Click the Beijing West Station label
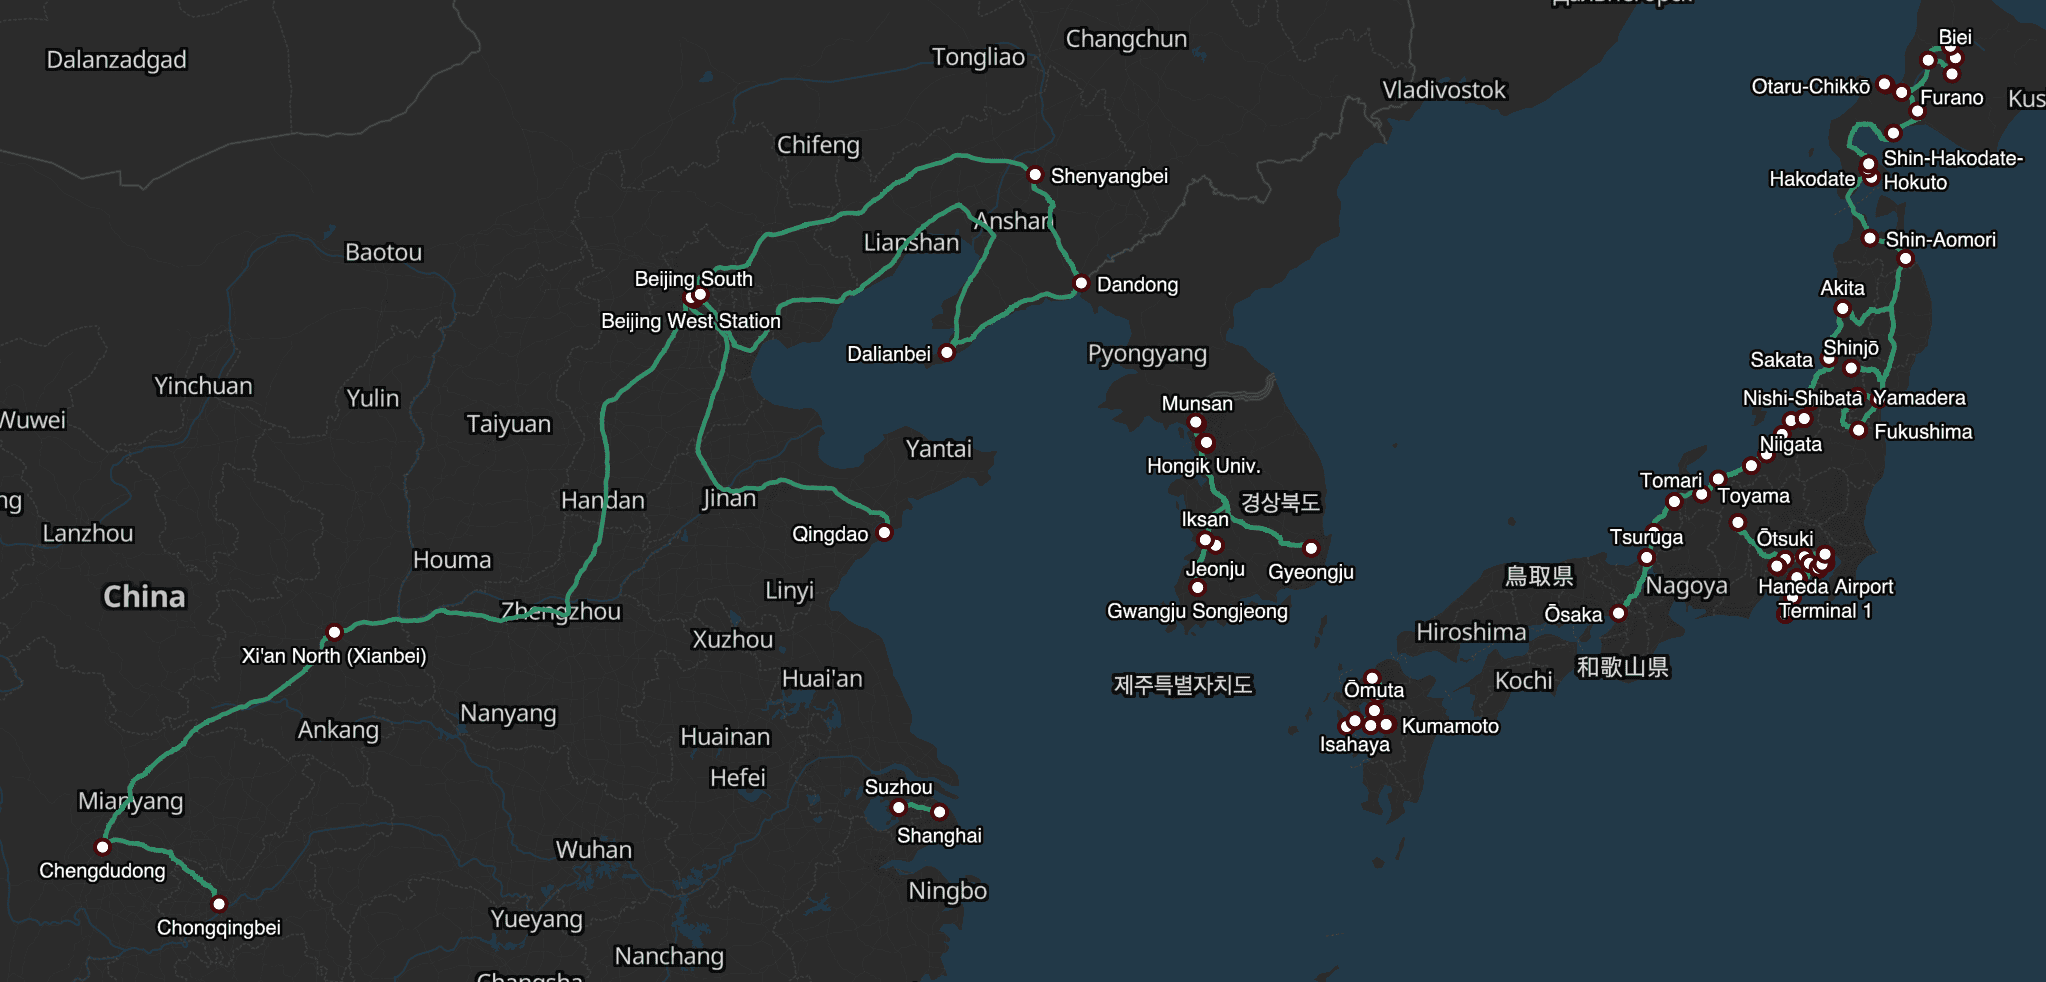 pyautogui.click(x=690, y=321)
